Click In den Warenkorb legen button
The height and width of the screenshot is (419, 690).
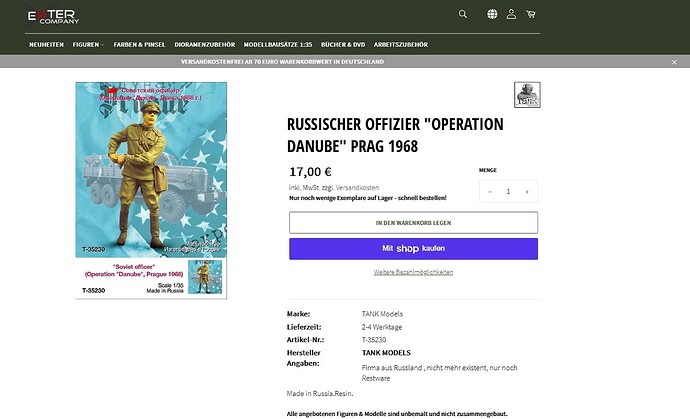pyautogui.click(x=413, y=223)
